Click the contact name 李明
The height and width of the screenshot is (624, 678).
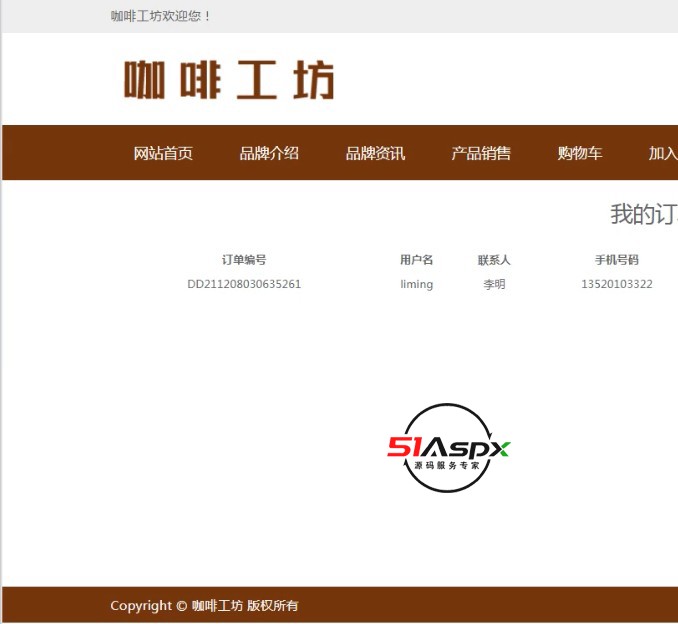click(494, 284)
